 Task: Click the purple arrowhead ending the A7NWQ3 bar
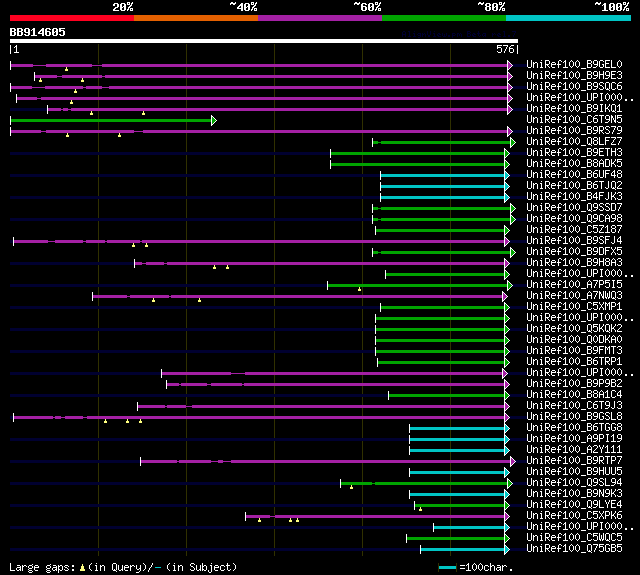click(x=505, y=296)
